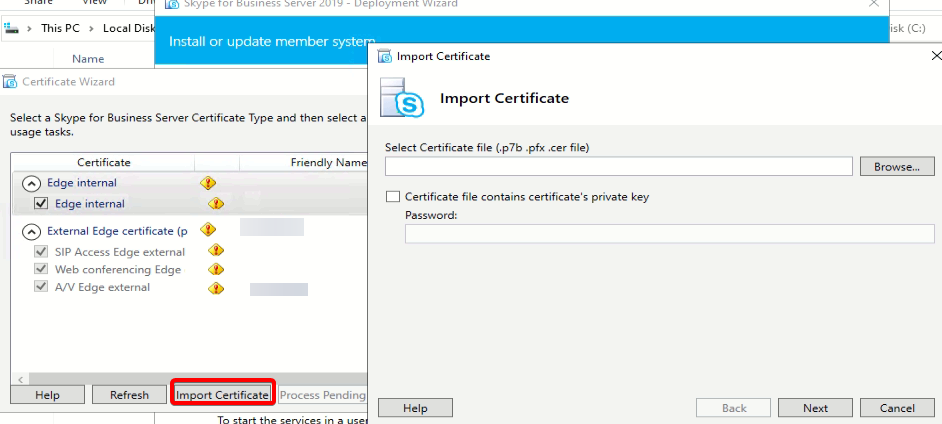Click warning icon beside Edge internal group
Viewport: 942px width, 424px height.
[x=208, y=183]
